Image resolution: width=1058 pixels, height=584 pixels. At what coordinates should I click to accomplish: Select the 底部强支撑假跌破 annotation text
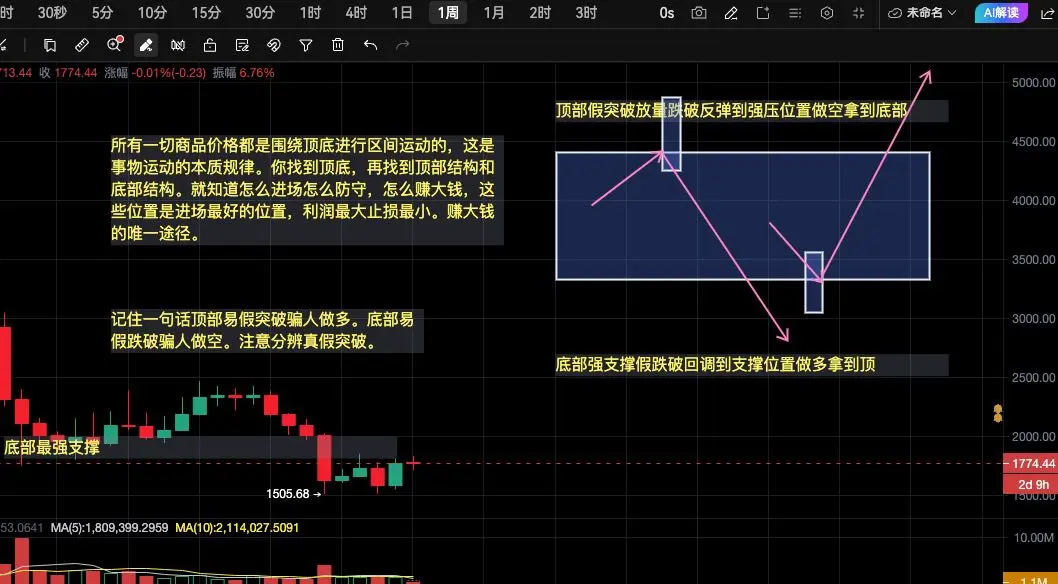click(752, 365)
